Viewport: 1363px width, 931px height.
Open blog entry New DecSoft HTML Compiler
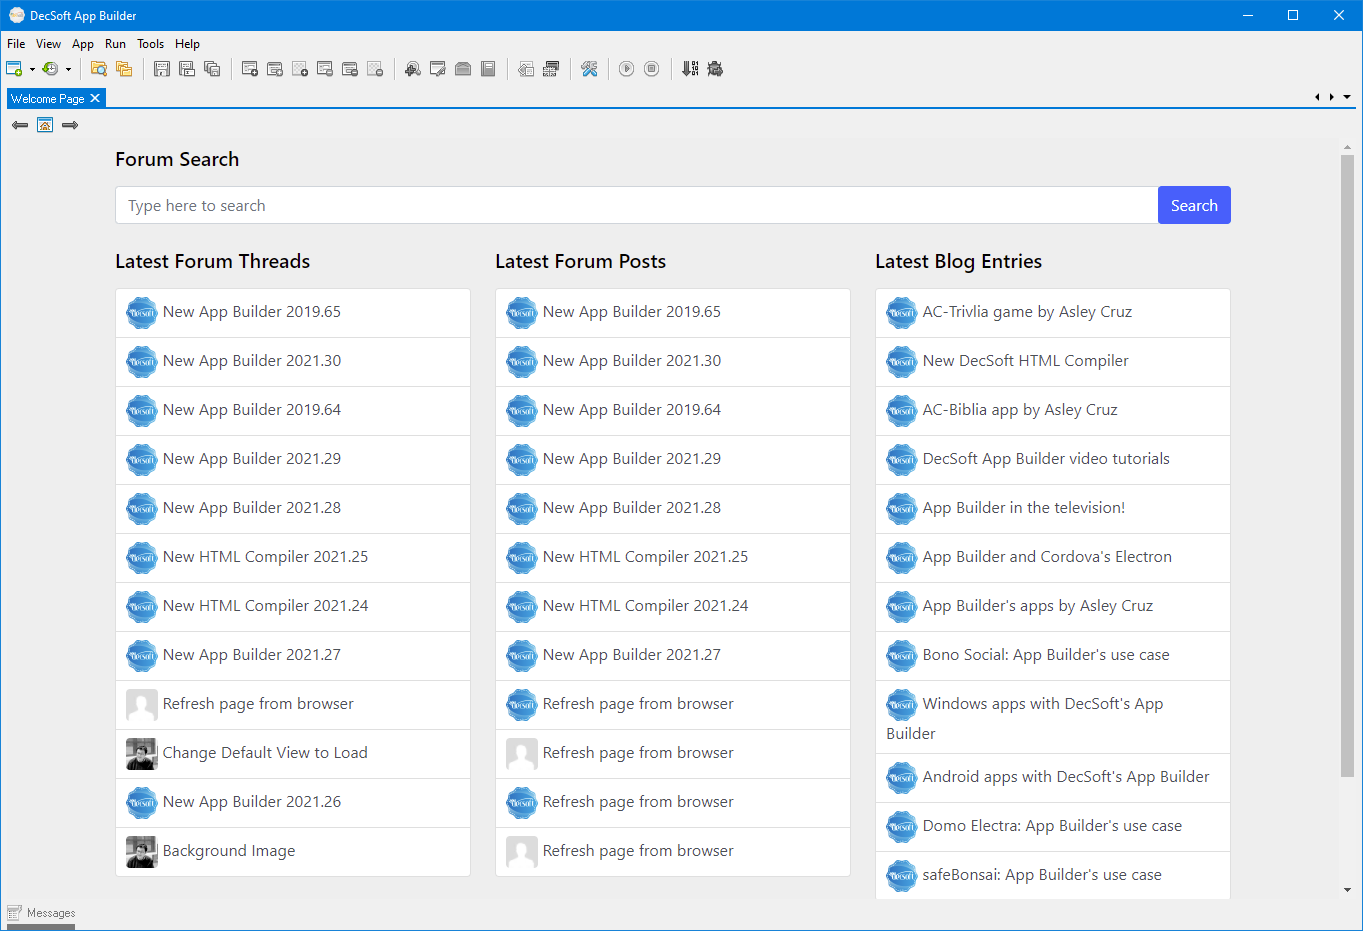[x=1053, y=361]
